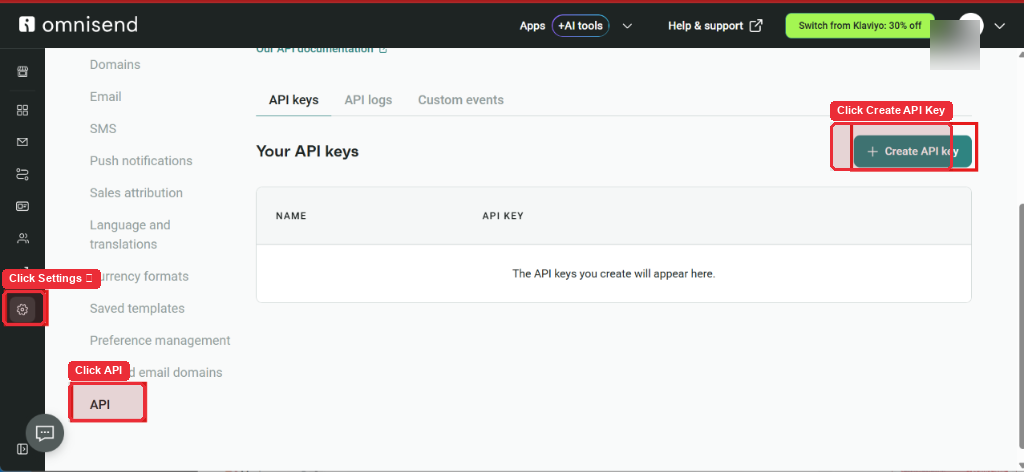Viewport: 1024px width, 472px height.
Task: Open the Forms icon in sidebar
Action: point(22,206)
